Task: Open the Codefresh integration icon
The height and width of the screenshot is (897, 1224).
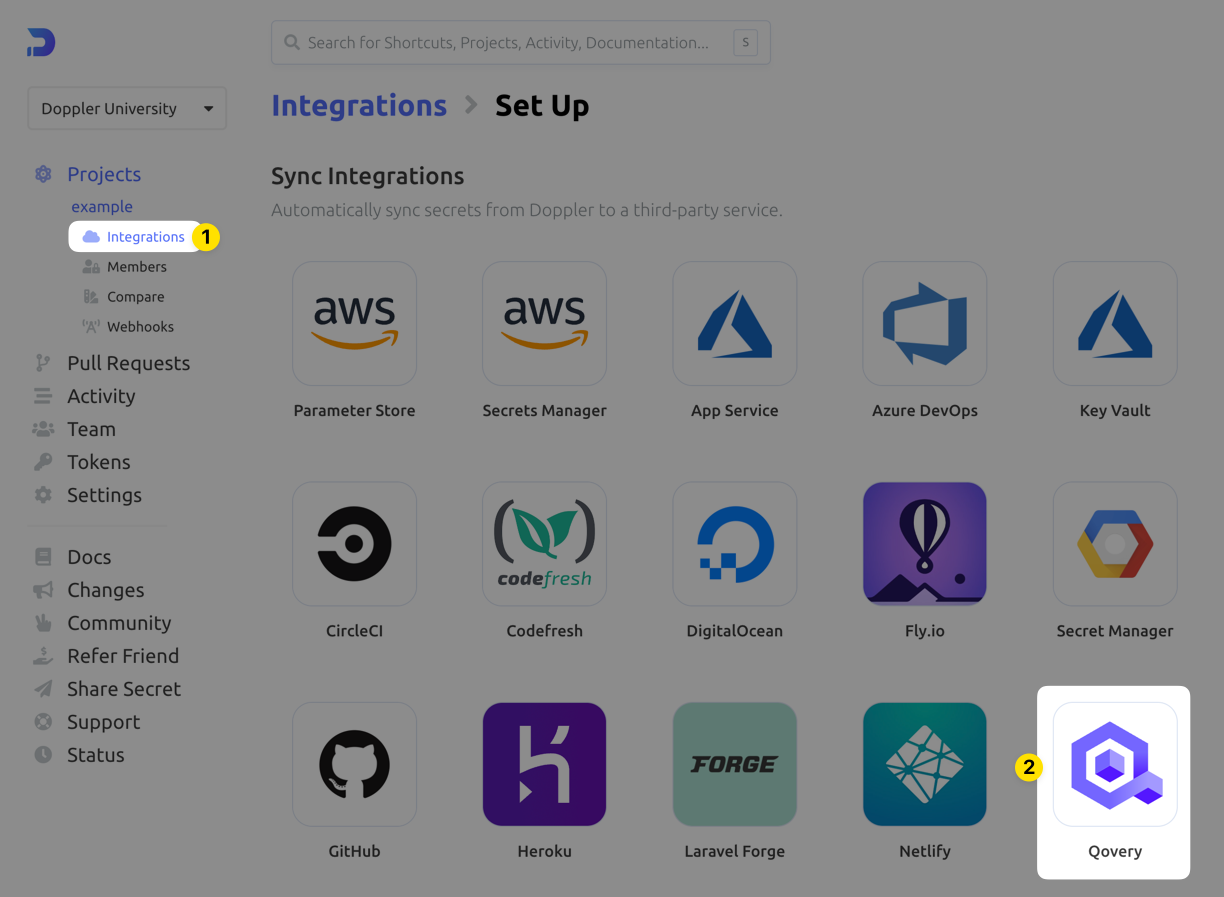Action: [x=544, y=544]
